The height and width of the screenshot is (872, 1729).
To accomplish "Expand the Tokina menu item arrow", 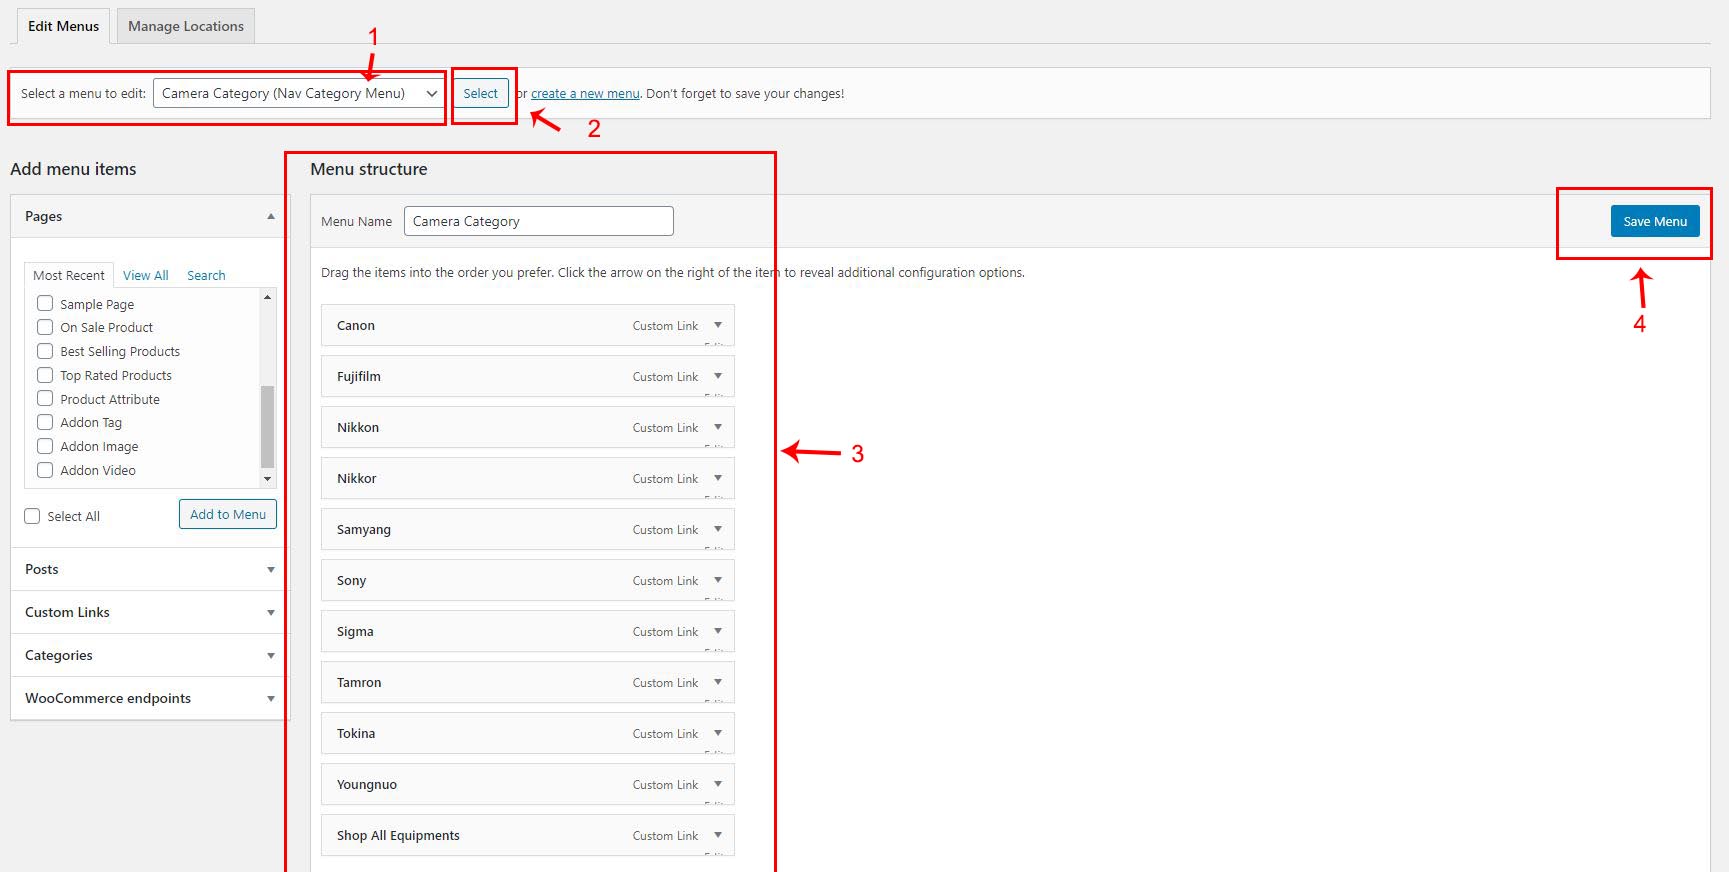I will click(718, 733).
